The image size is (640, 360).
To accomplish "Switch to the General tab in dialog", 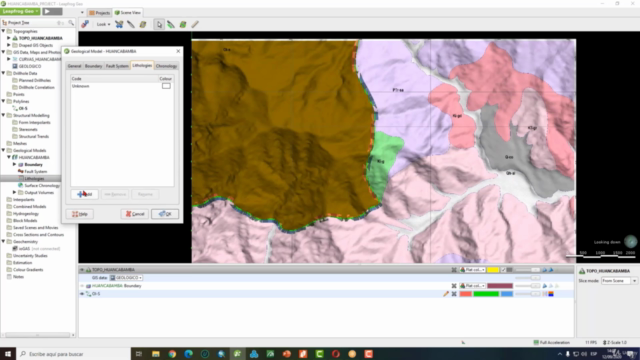I will 74,66.
